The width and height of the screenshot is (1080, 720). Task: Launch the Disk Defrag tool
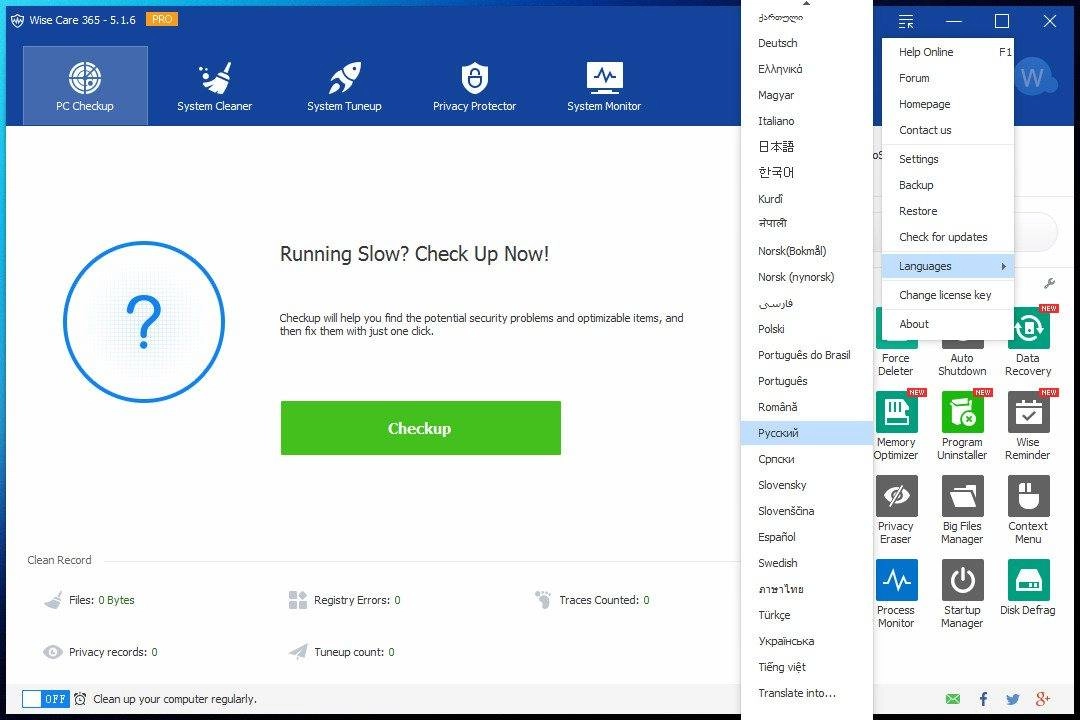tap(1028, 588)
